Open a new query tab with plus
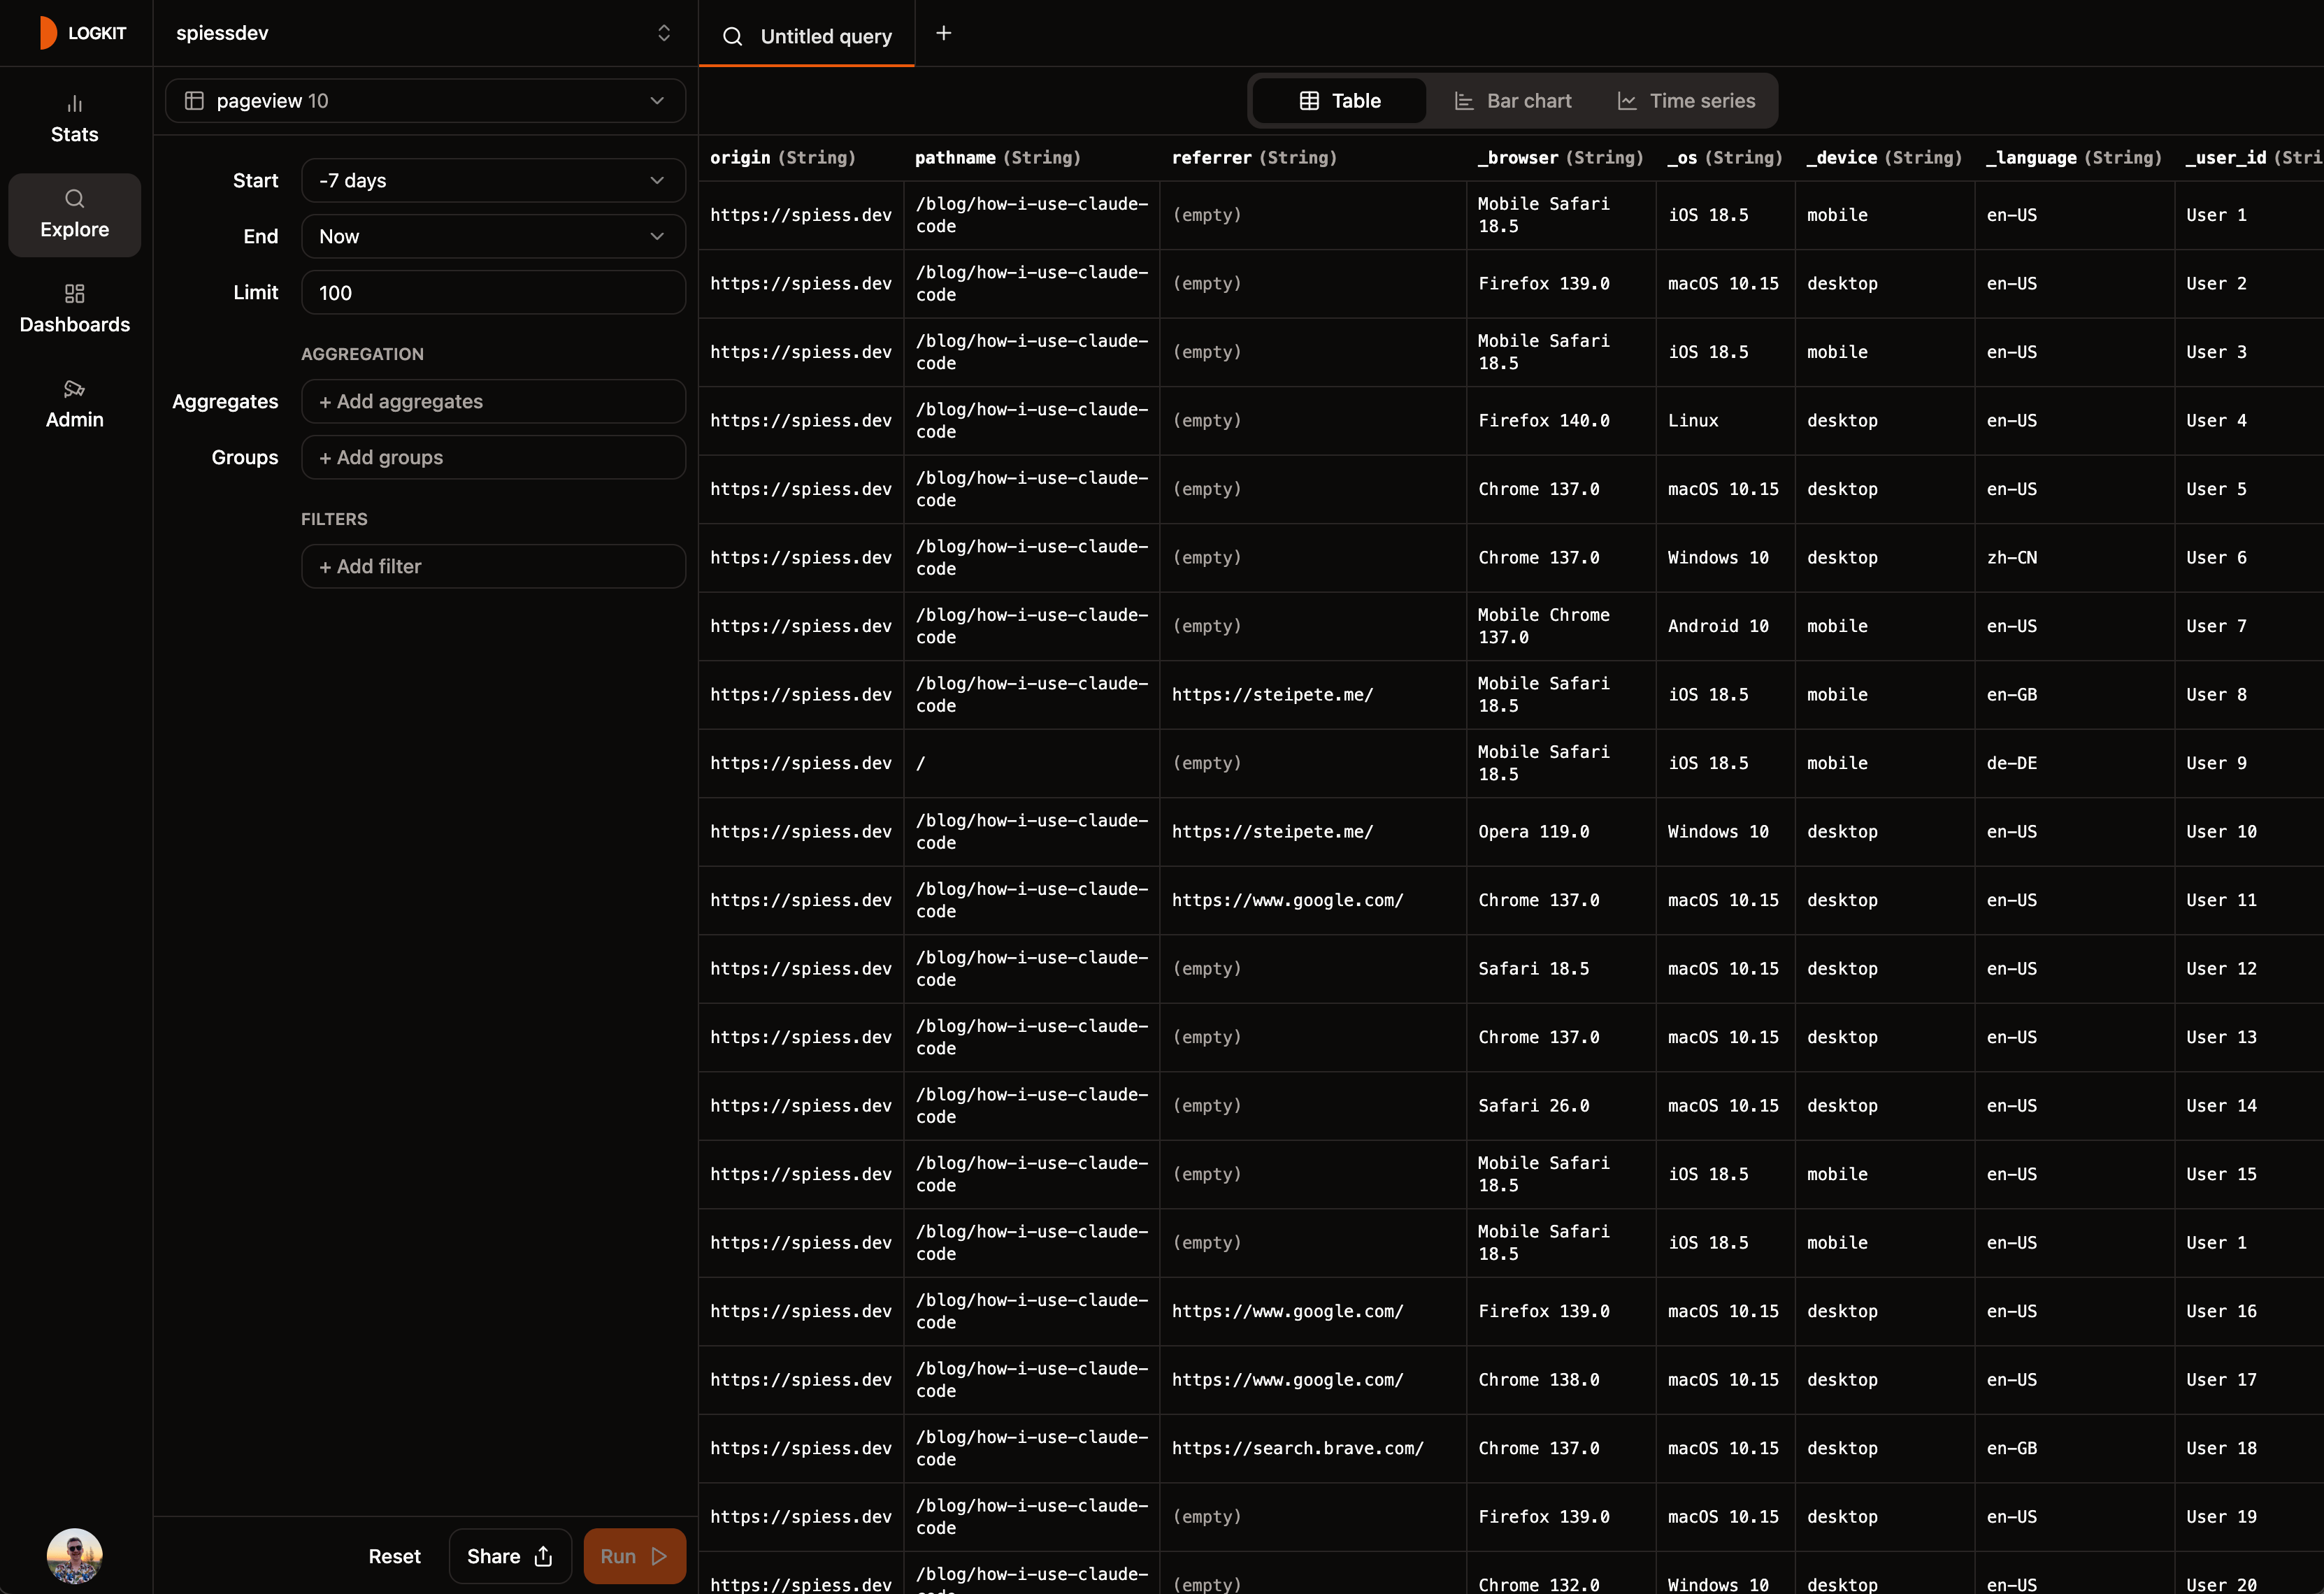This screenshot has height=1594, width=2324. (943, 33)
